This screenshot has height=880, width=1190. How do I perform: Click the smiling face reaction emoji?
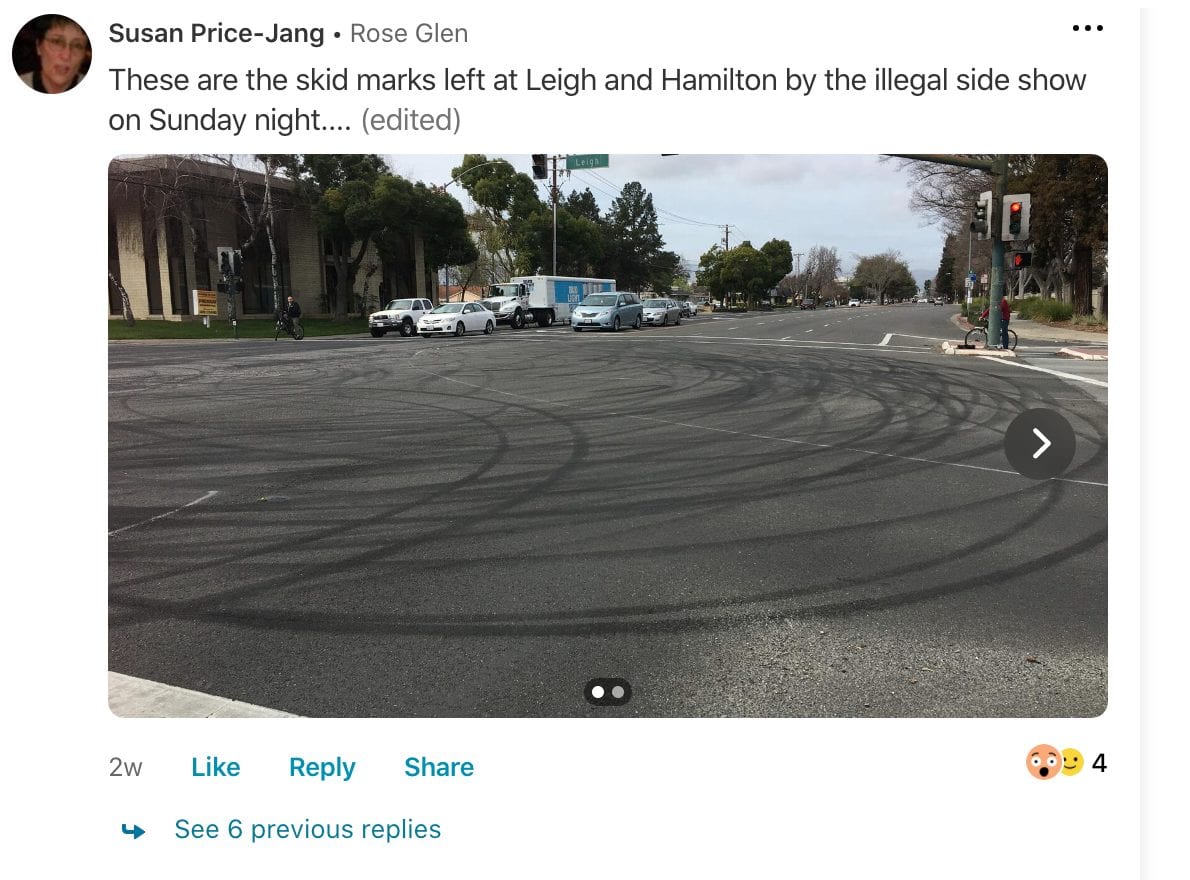point(1072,762)
